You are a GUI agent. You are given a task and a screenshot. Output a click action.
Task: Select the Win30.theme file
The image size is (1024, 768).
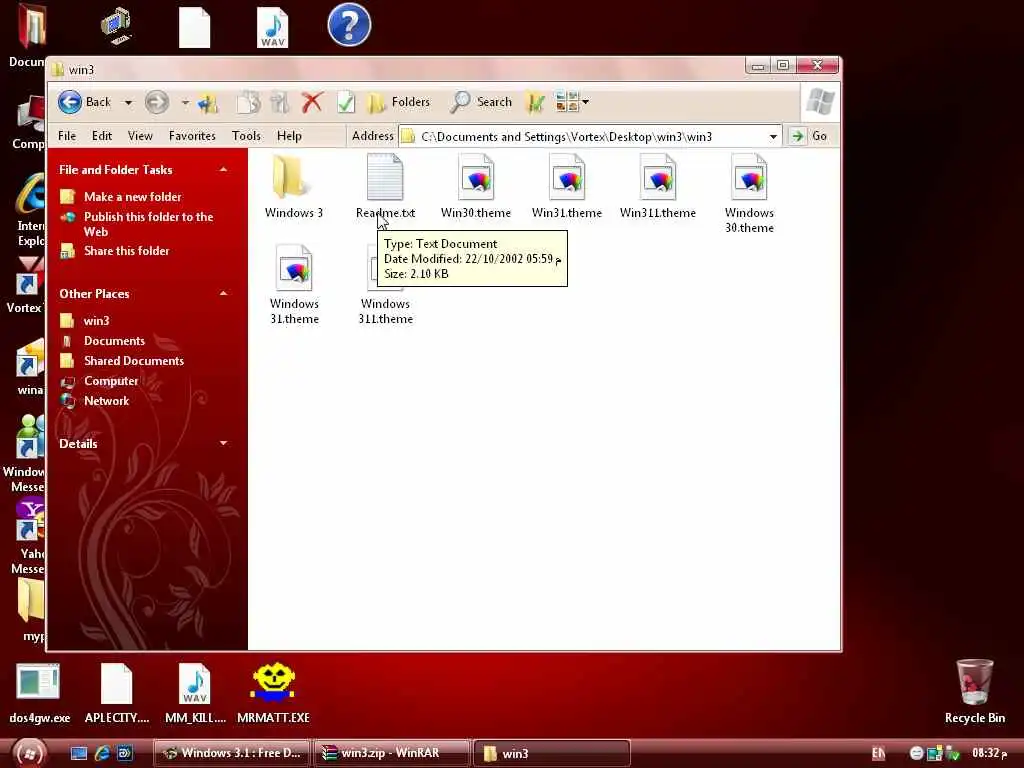point(476,187)
